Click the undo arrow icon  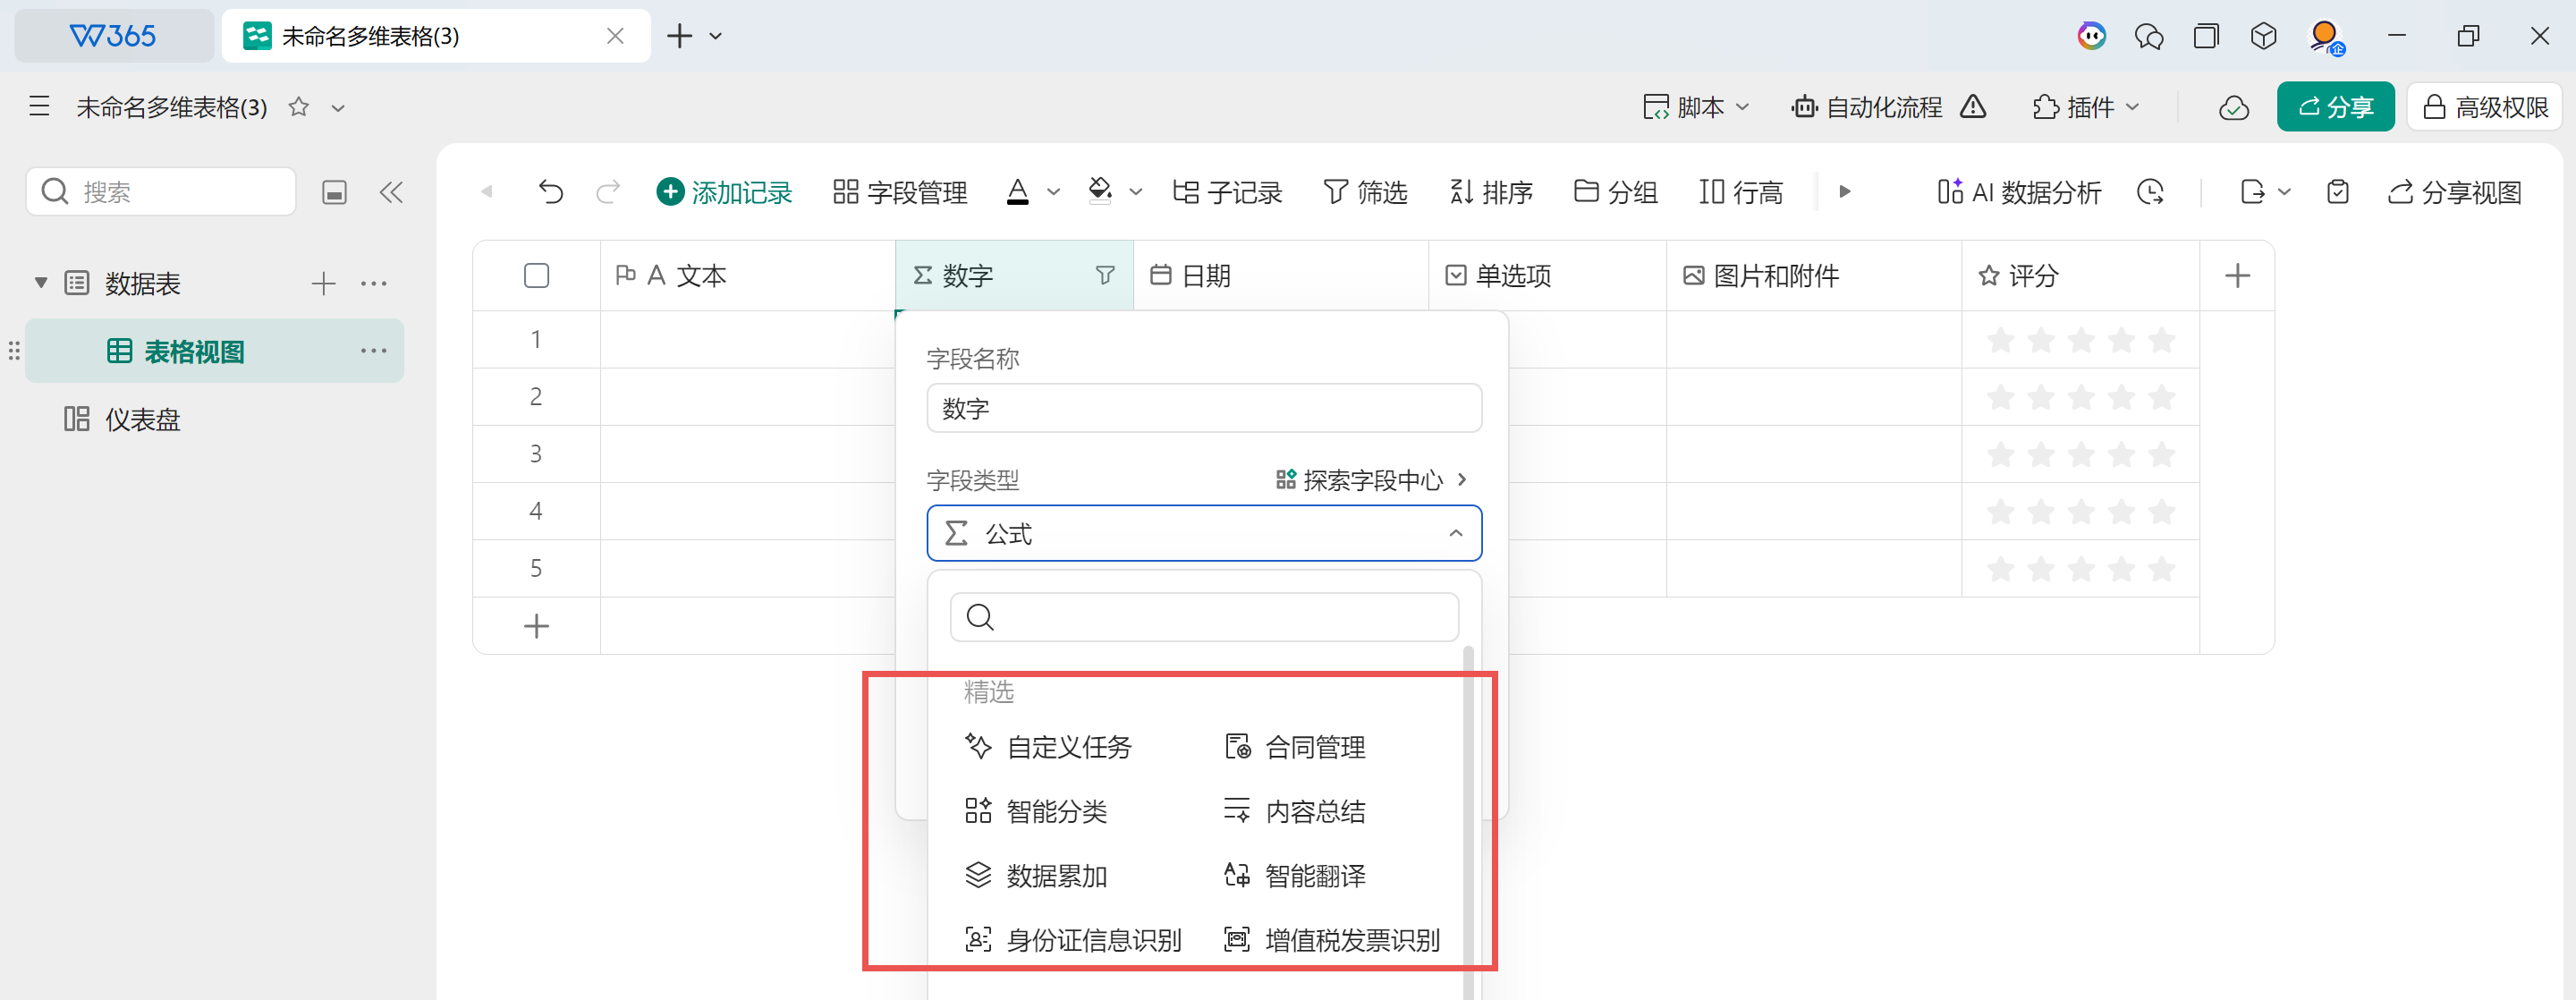click(x=550, y=191)
